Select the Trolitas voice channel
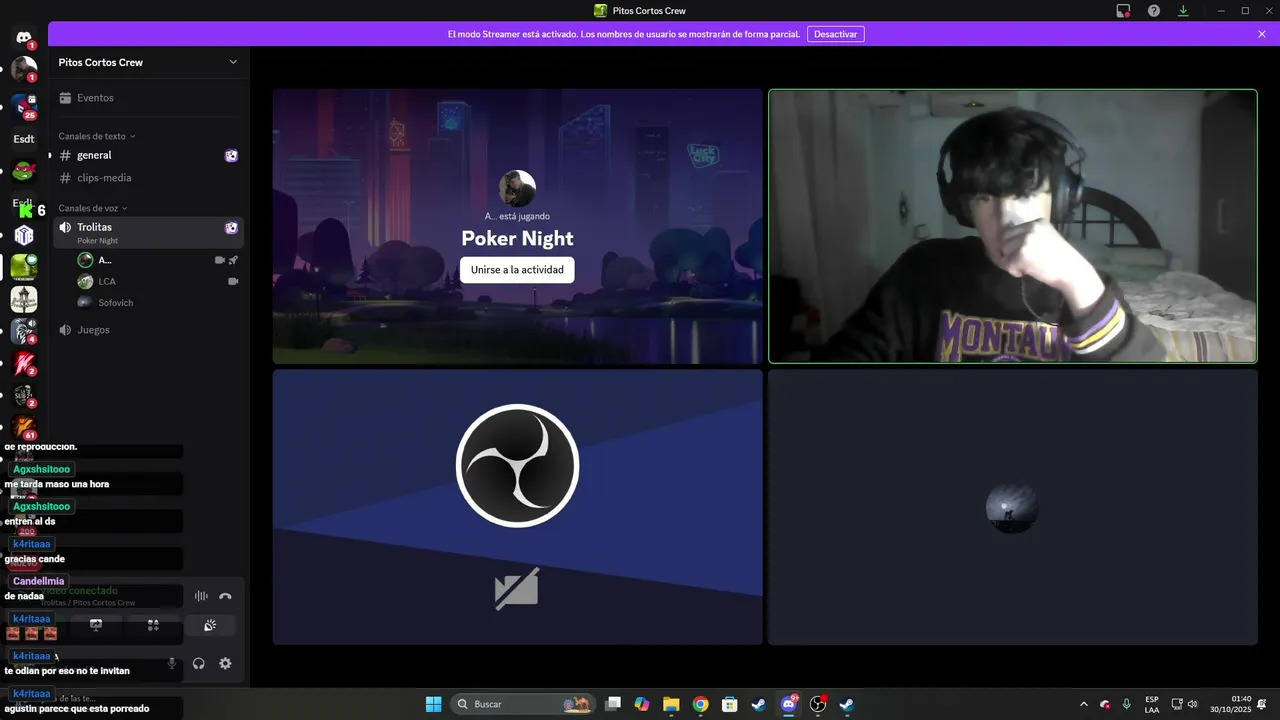 pos(148,232)
